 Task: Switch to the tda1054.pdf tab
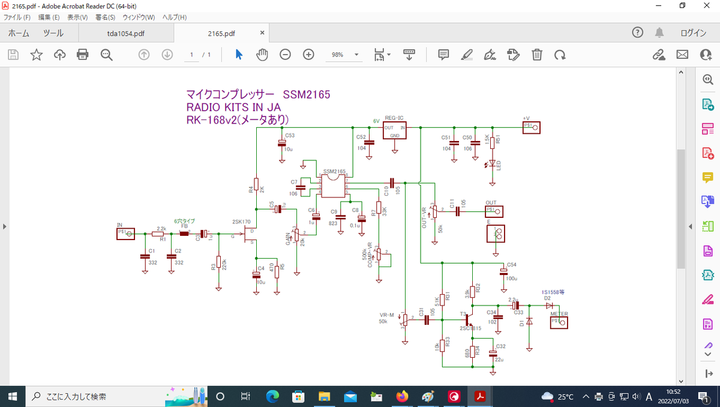tap(126, 33)
